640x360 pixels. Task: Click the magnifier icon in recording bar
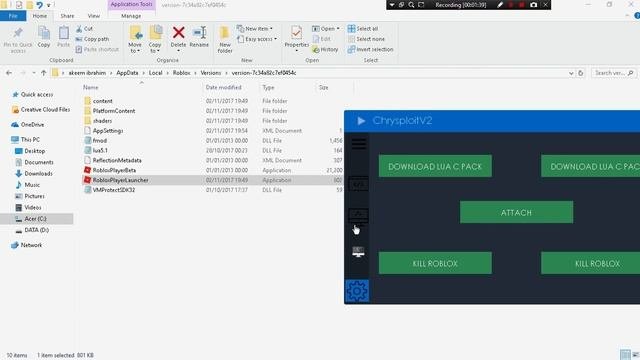411,5
